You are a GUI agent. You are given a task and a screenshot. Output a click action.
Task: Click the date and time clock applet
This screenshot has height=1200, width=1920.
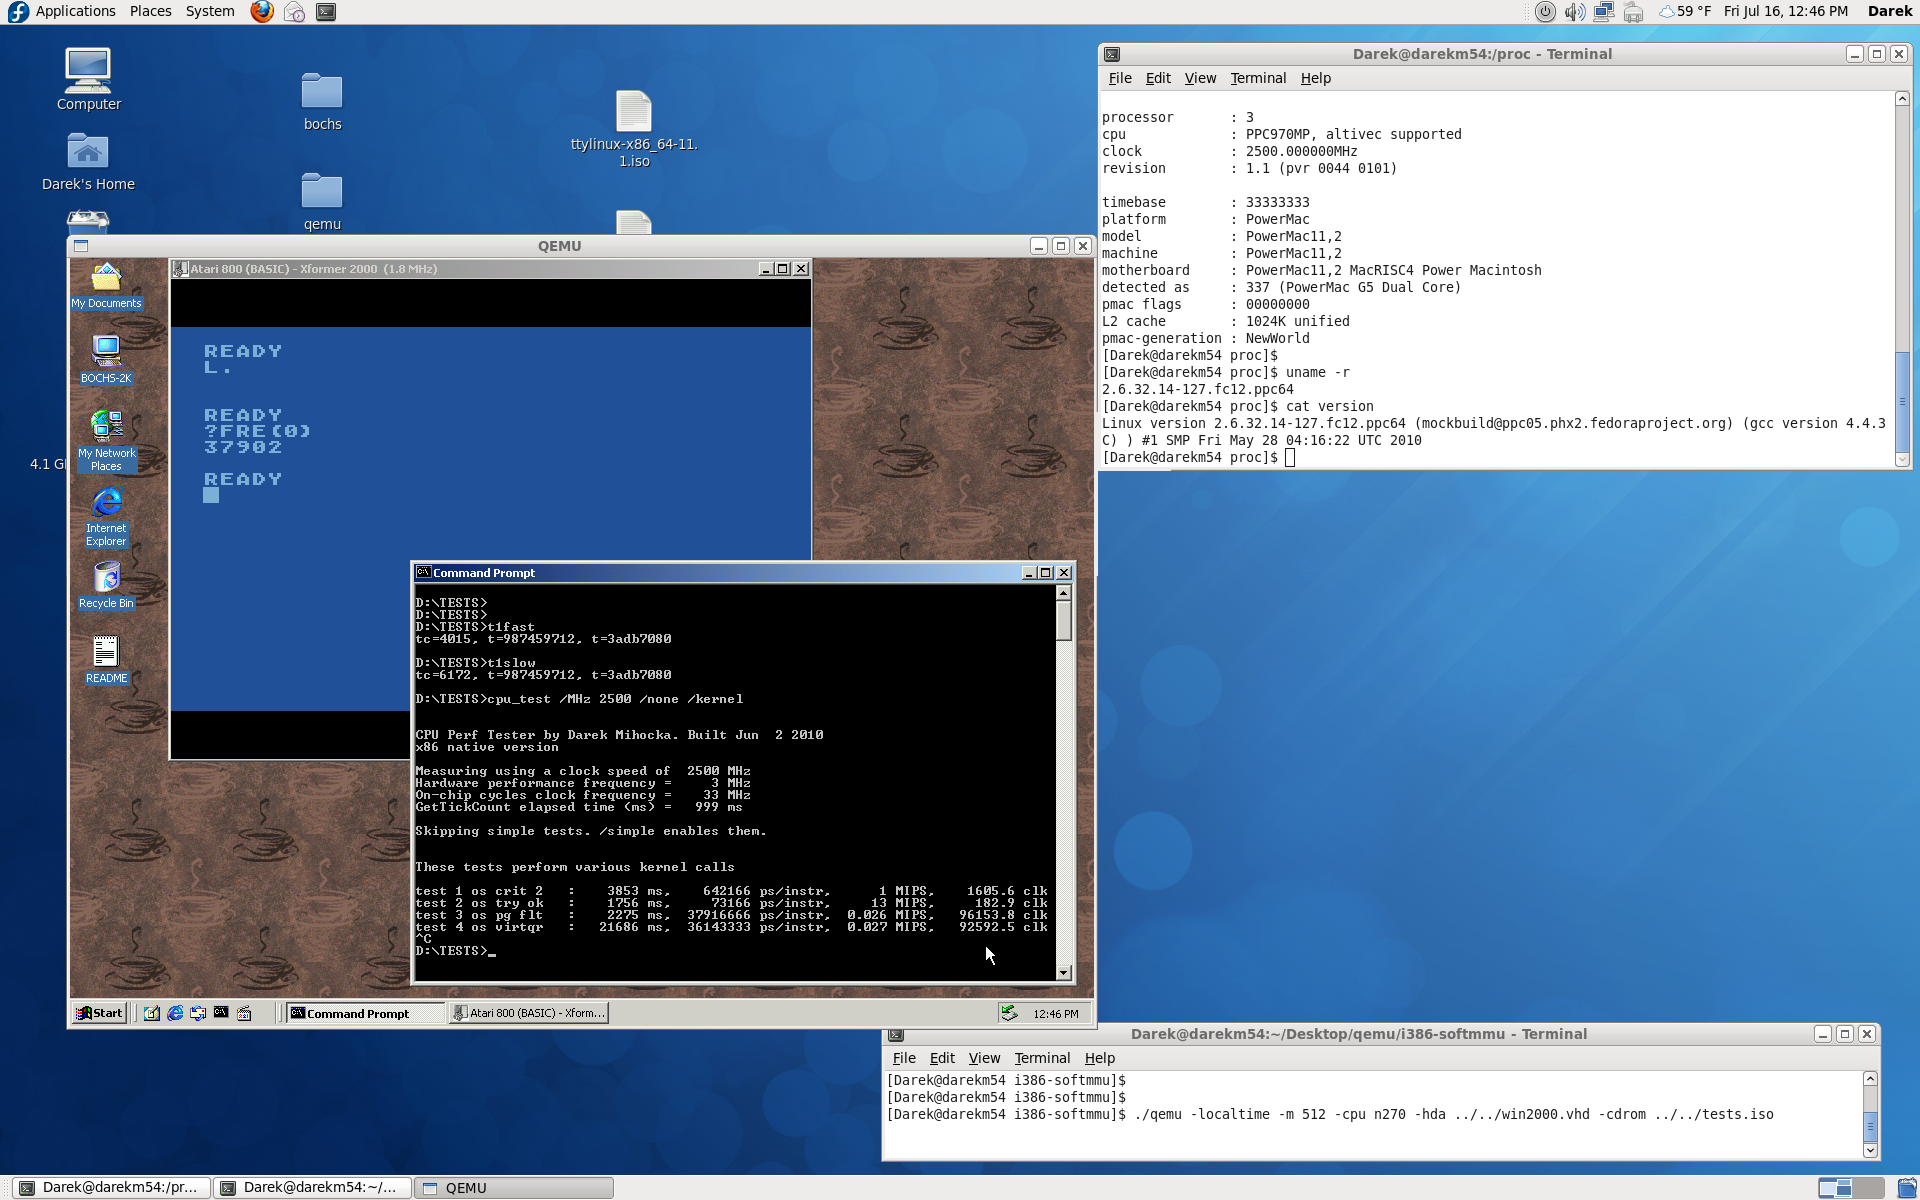[x=1785, y=11]
